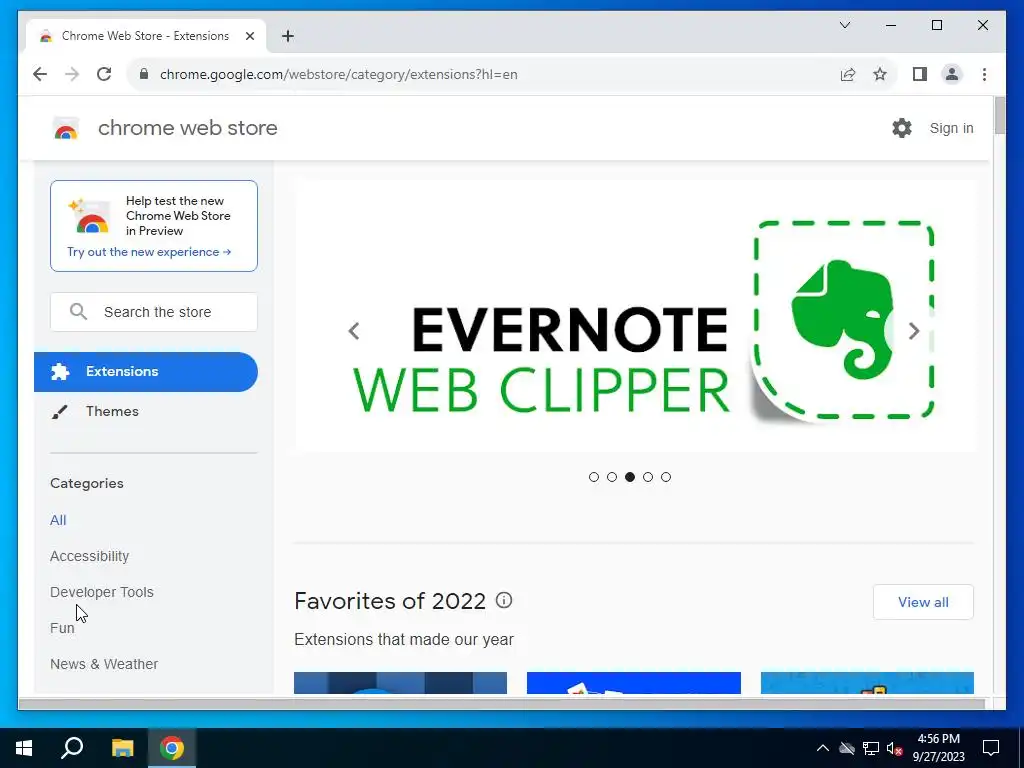Click the taskbar clock and date
The width and height of the screenshot is (1024, 768).
(938, 748)
